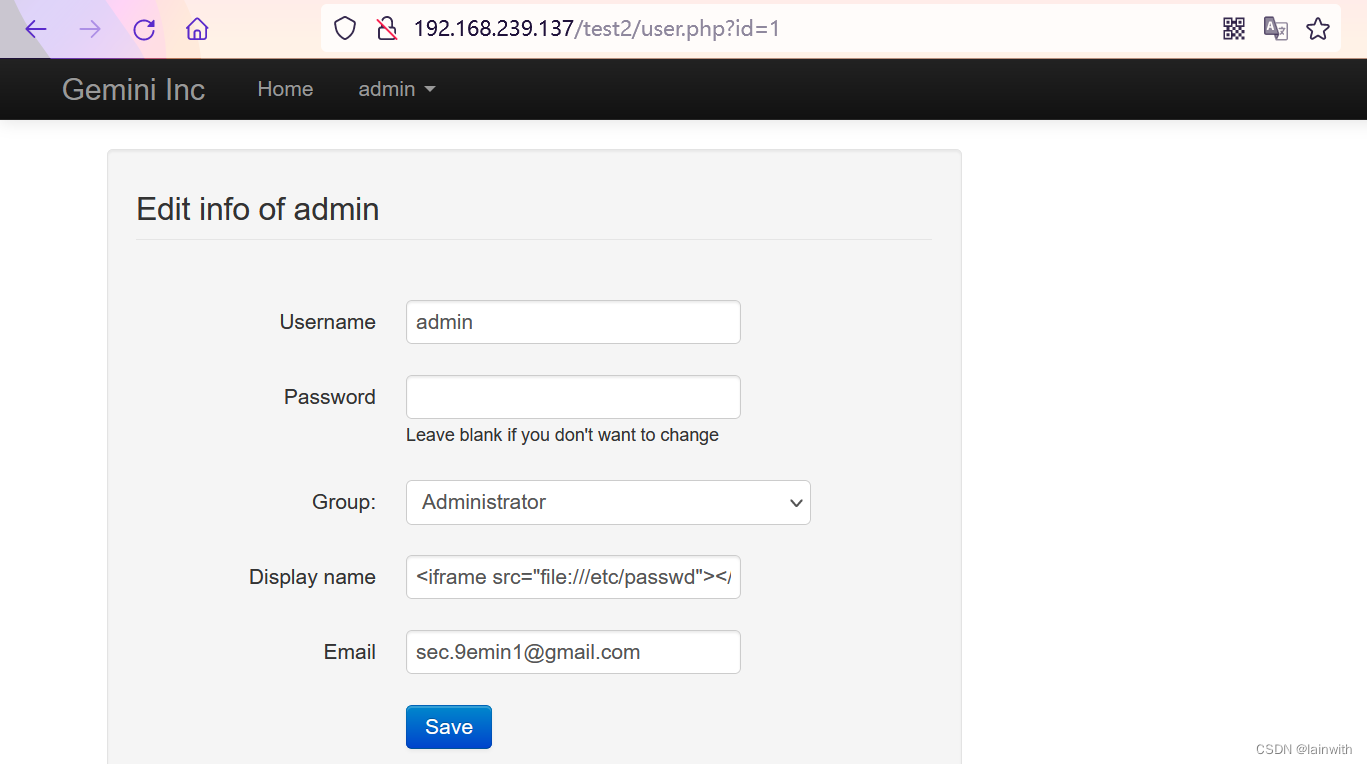Image resolution: width=1367 pixels, height=764 pixels.
Task: Go to Home in the navbar
Action: (x=285, y=89)
